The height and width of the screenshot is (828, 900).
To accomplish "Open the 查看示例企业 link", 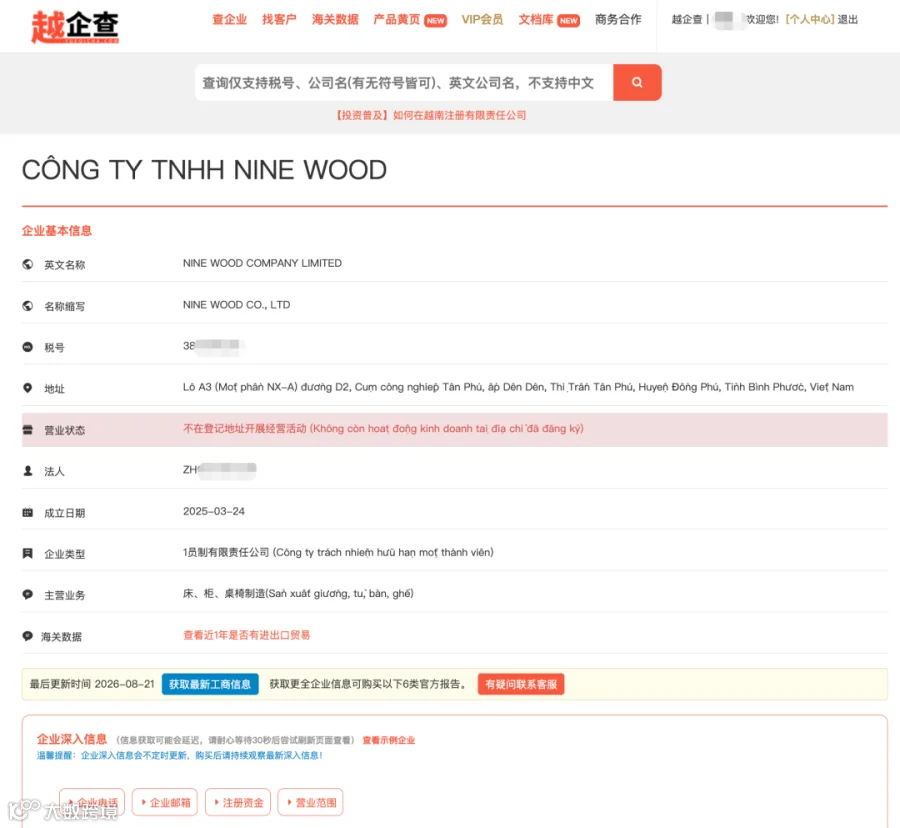I will pos(389,740).
